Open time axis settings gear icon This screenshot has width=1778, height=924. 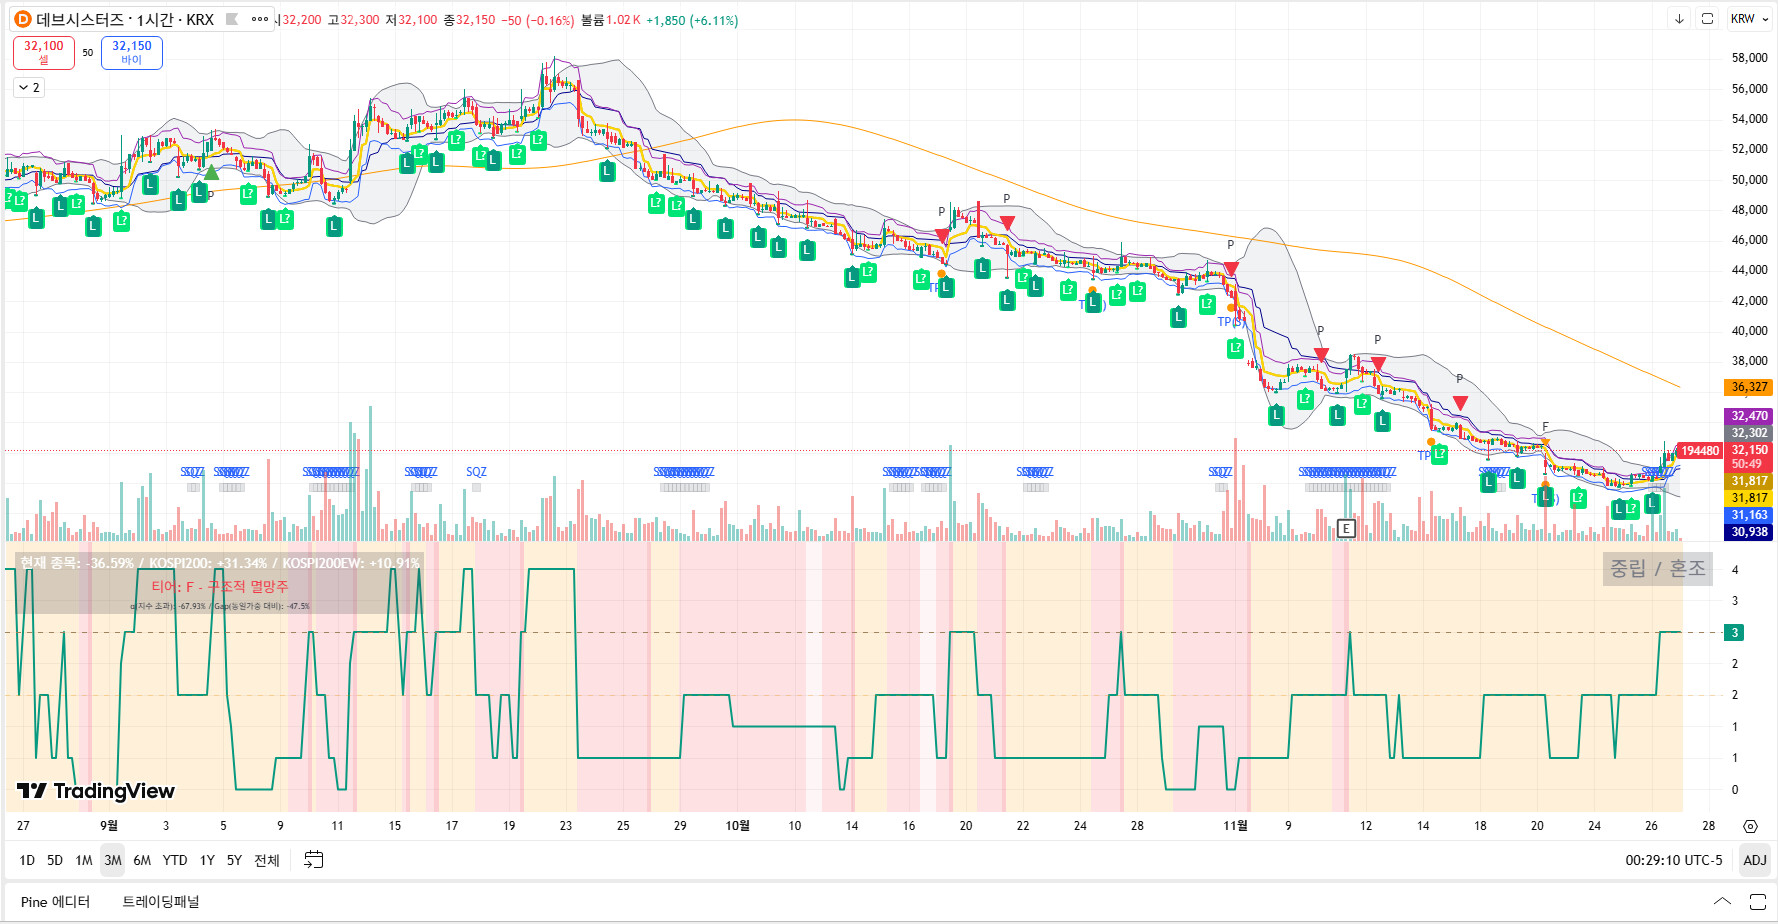(1750, 826)
